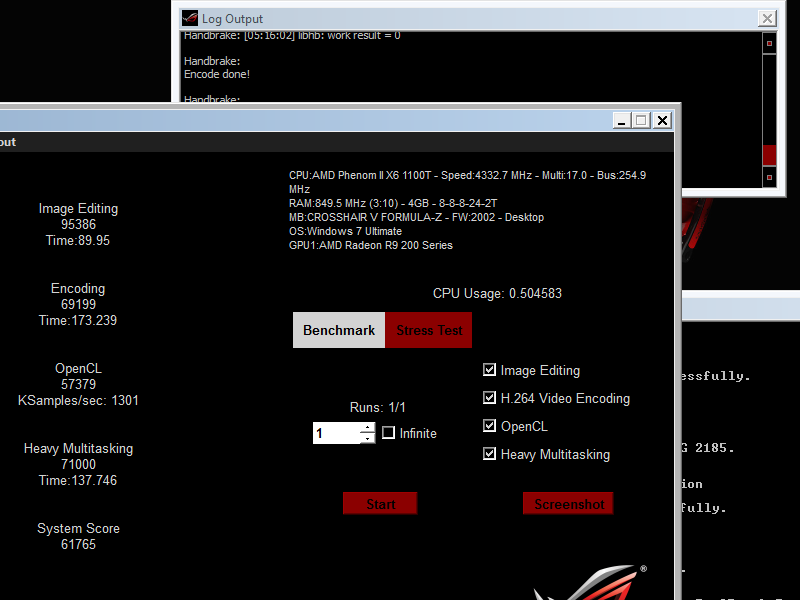Click the Start button
This screenshot has width=800, height=600.
click(380, 504)
